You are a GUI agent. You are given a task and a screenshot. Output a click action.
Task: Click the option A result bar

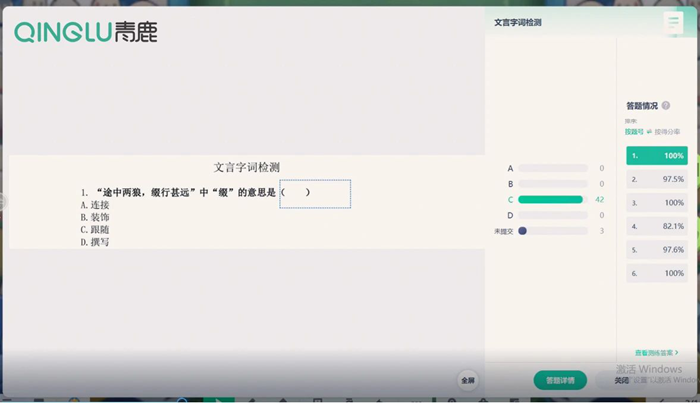[x=552, y=169]
